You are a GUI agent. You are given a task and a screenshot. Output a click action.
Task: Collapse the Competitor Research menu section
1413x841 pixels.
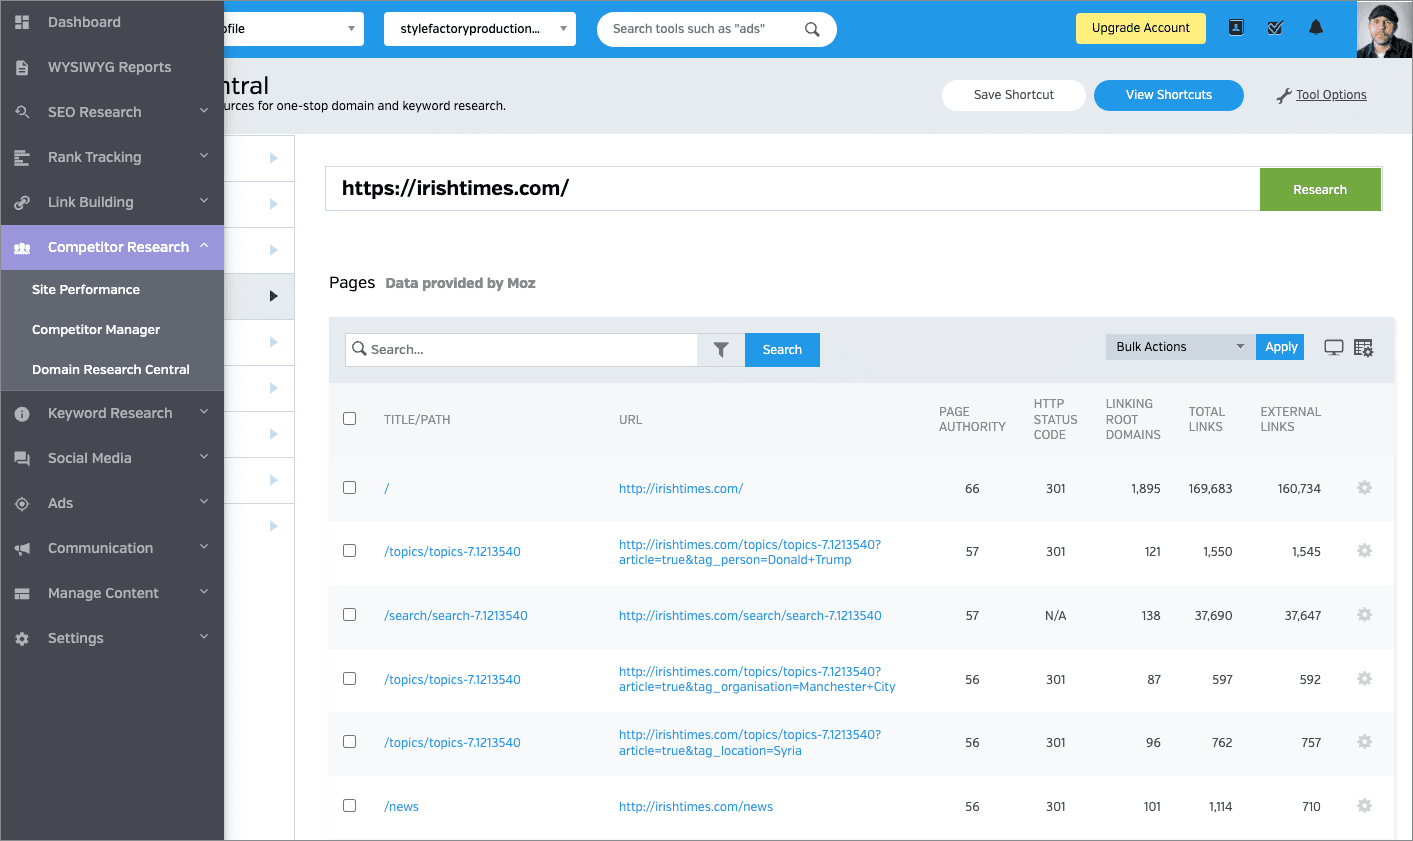(112, 246)
